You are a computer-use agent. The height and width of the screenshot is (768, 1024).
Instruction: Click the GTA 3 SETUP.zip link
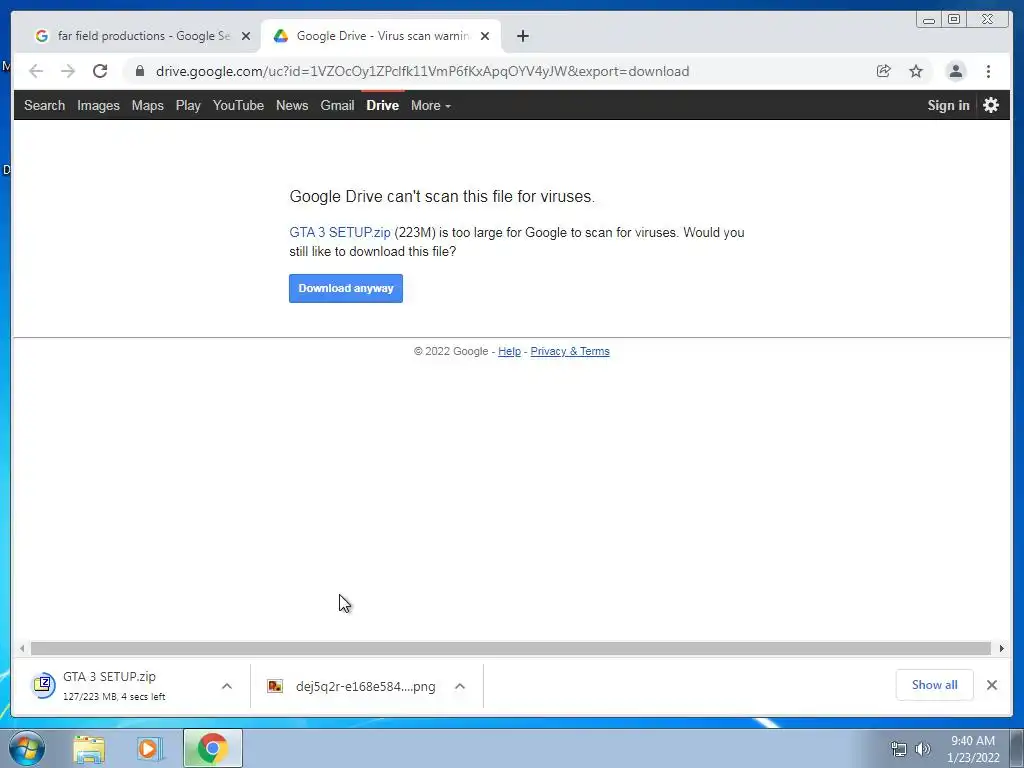pyautogui.click(x=340, y=232)
